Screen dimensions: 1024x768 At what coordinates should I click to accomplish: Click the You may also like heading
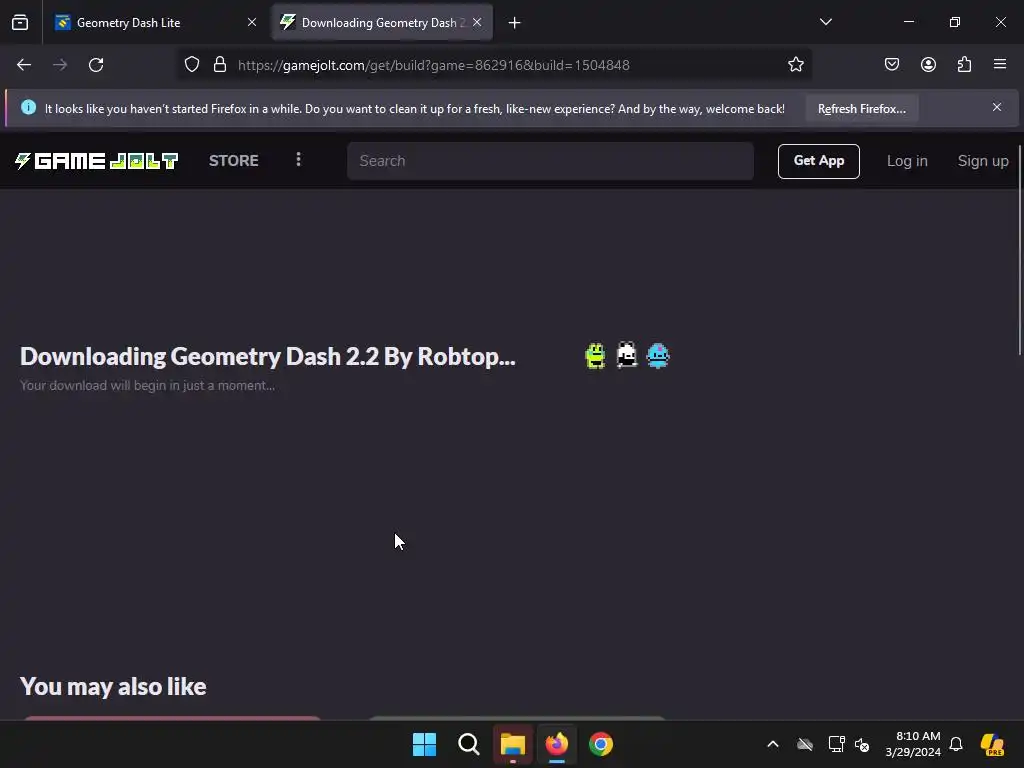coord(113,686)
